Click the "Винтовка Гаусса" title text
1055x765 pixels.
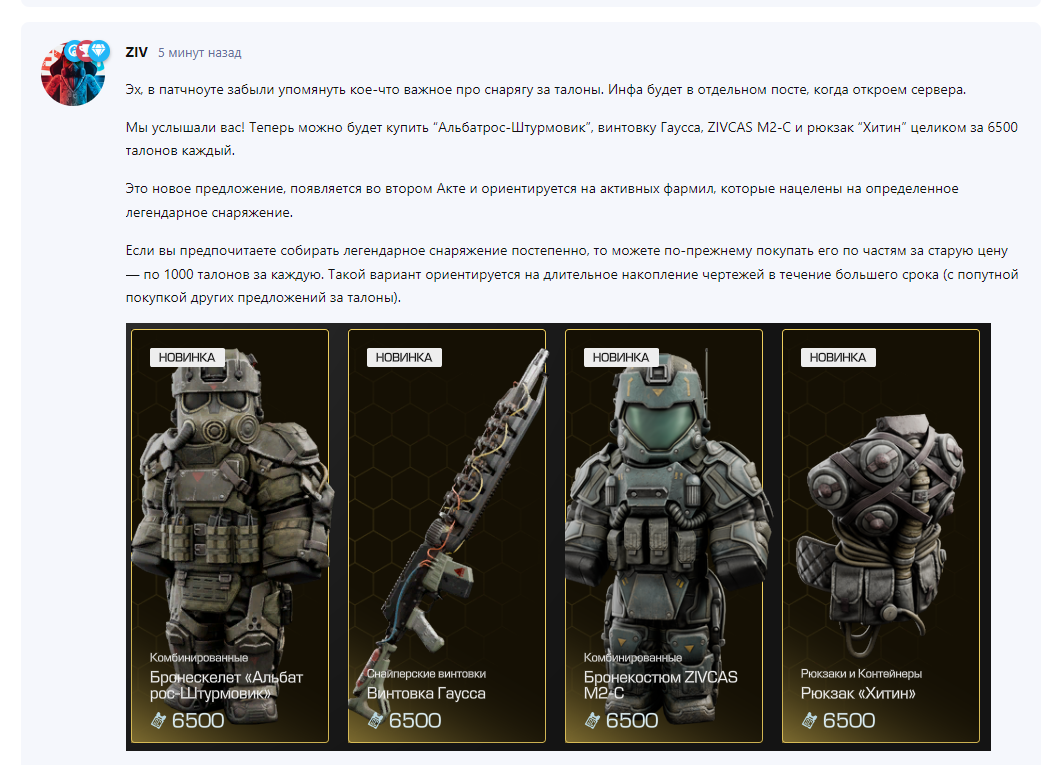pyautogui.click(x=426, y=693)
